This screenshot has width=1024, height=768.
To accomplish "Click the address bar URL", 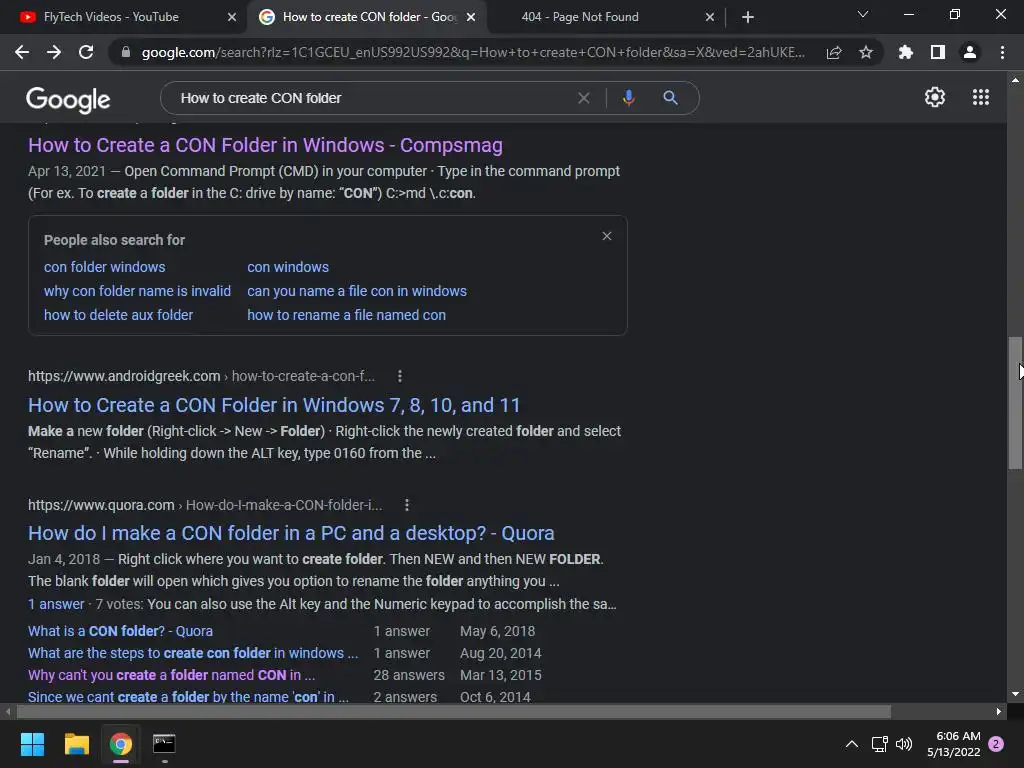I will tap(473, 52).
